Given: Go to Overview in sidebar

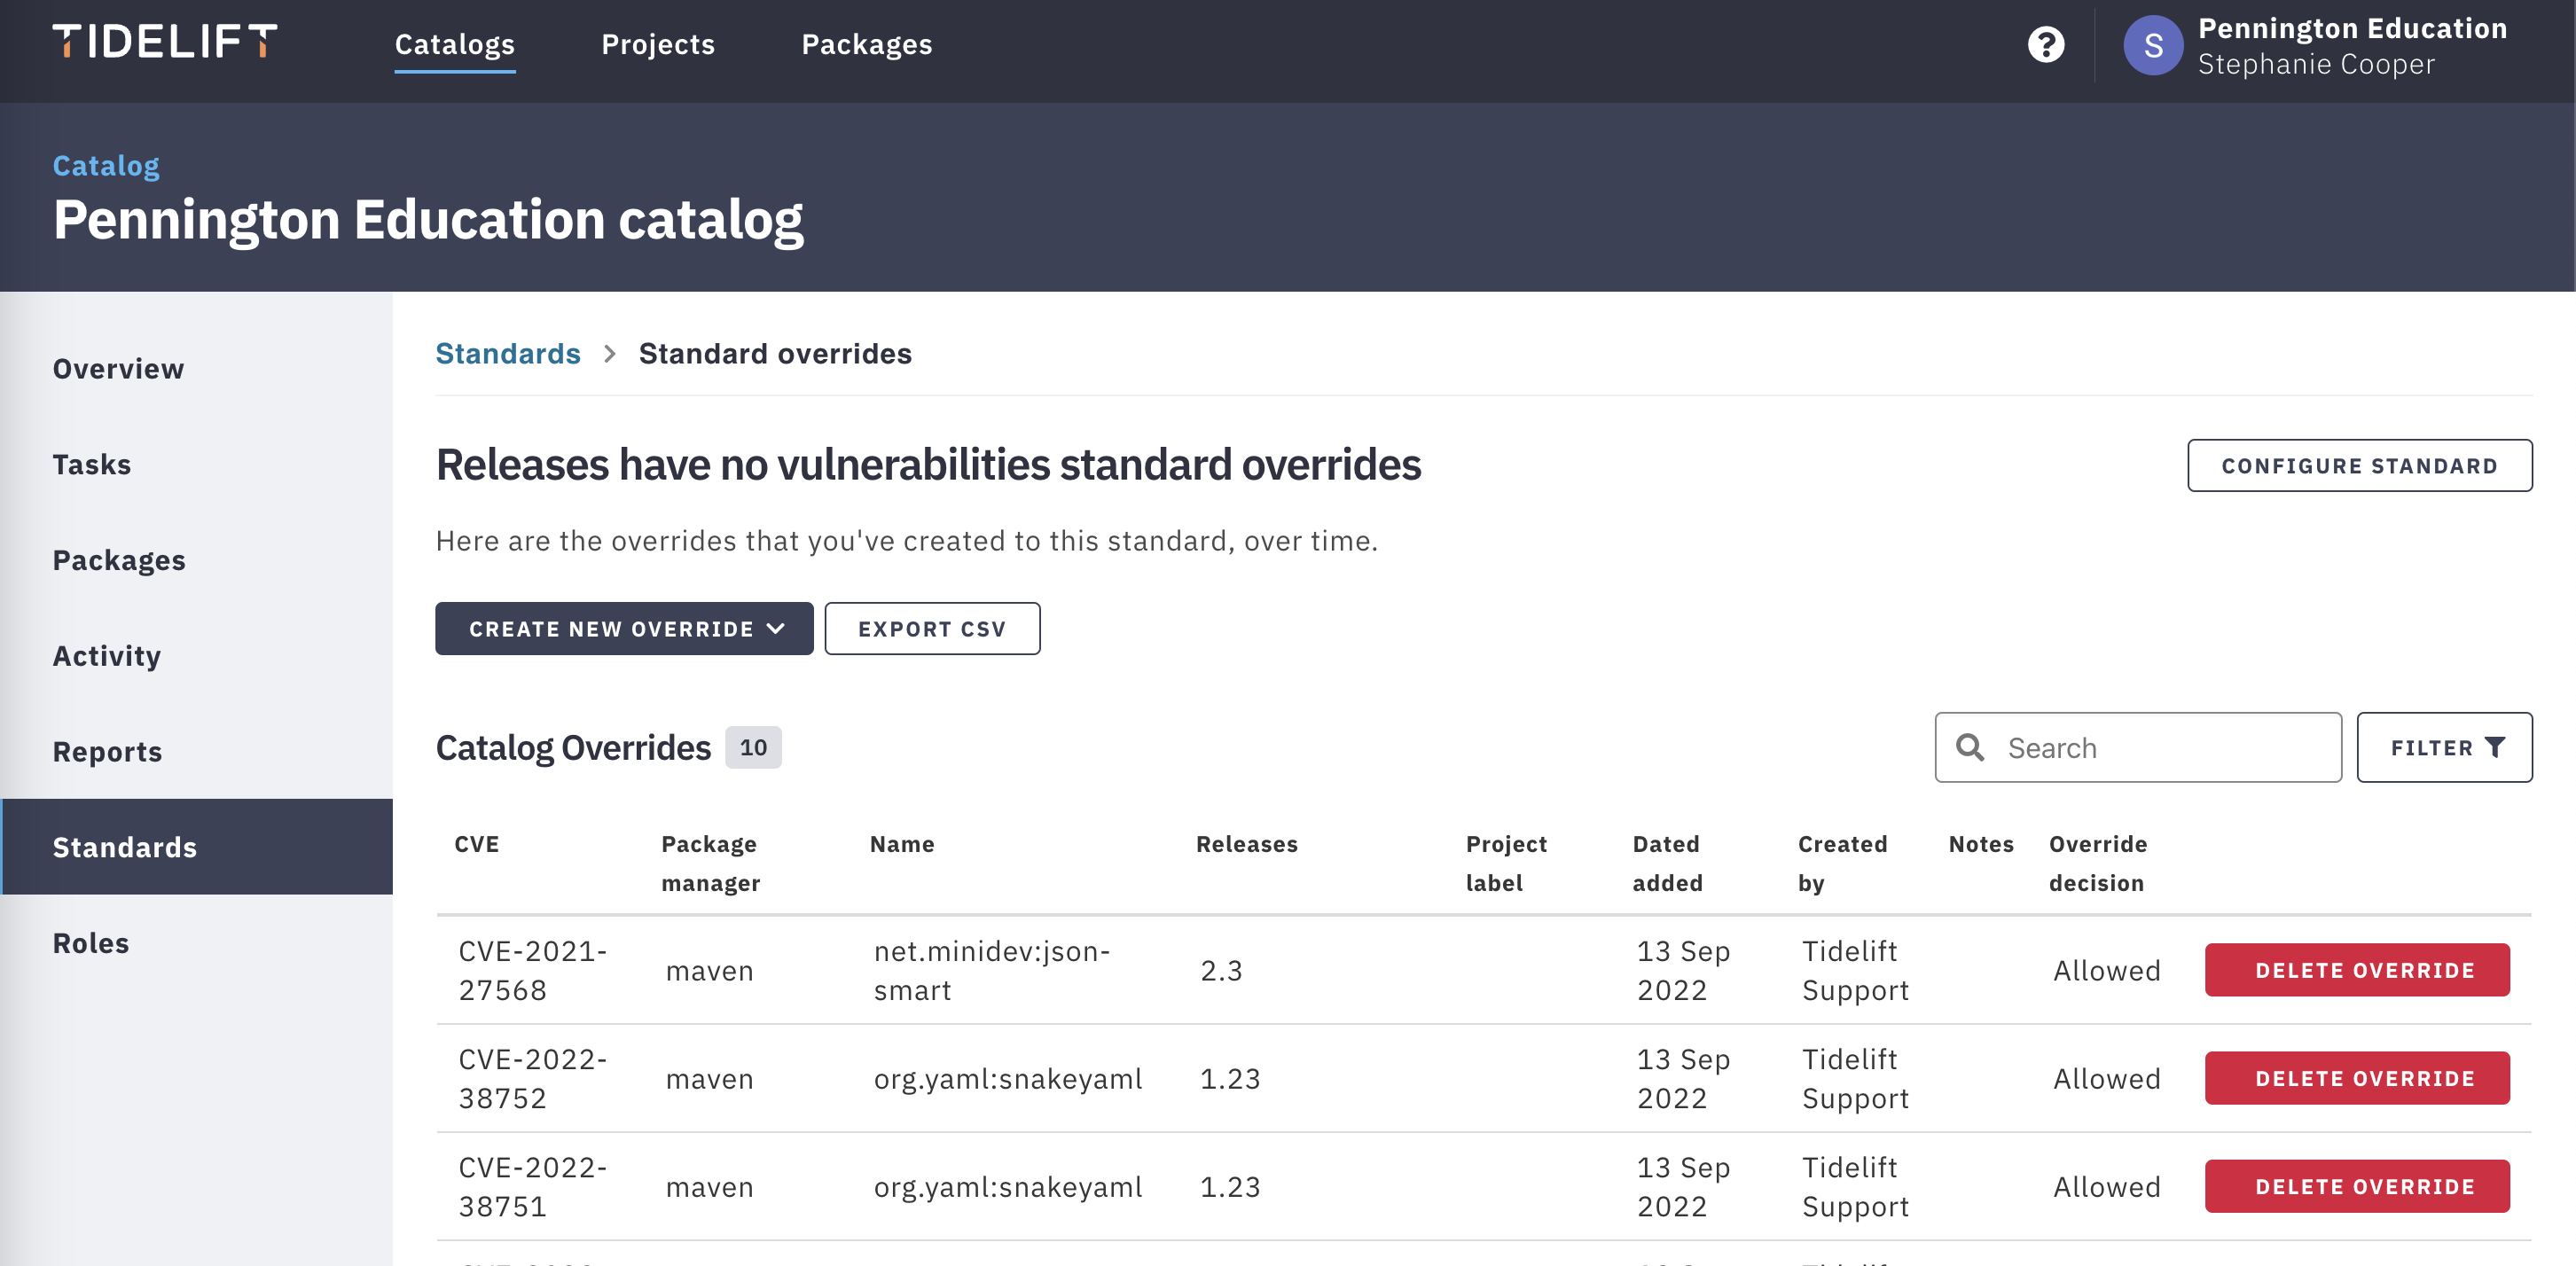Looking at the screenshot, I should pyautogui.click(x=118, y=368).
